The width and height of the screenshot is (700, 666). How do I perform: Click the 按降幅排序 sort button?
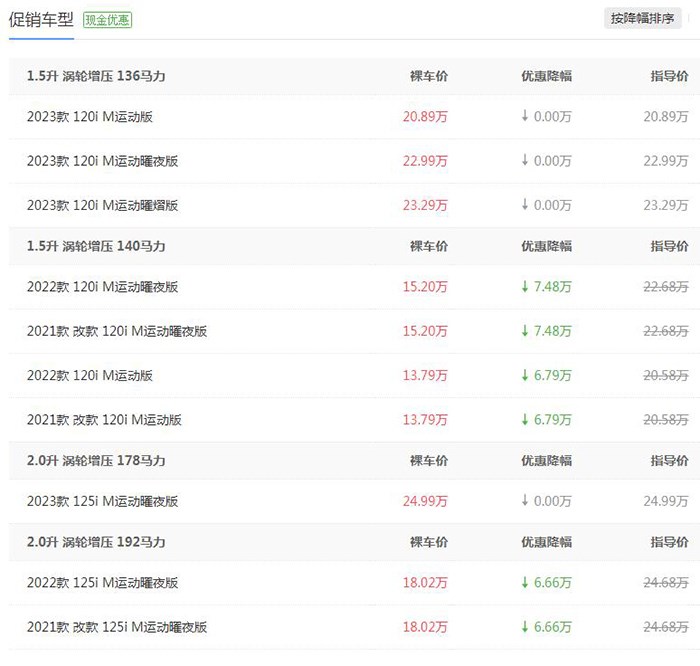(642, 18)
